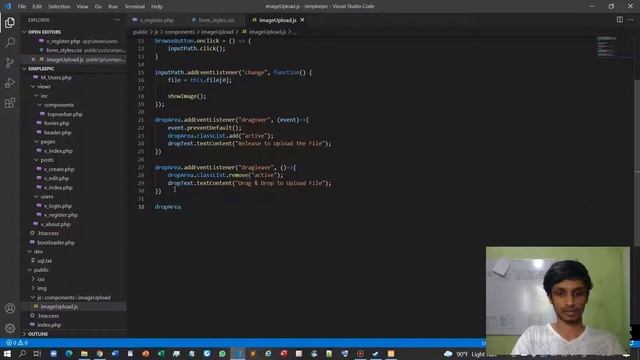This screenshot has width=640, height=360.
Task: Open bootloader.php file
Action: (x=56, y=242)
